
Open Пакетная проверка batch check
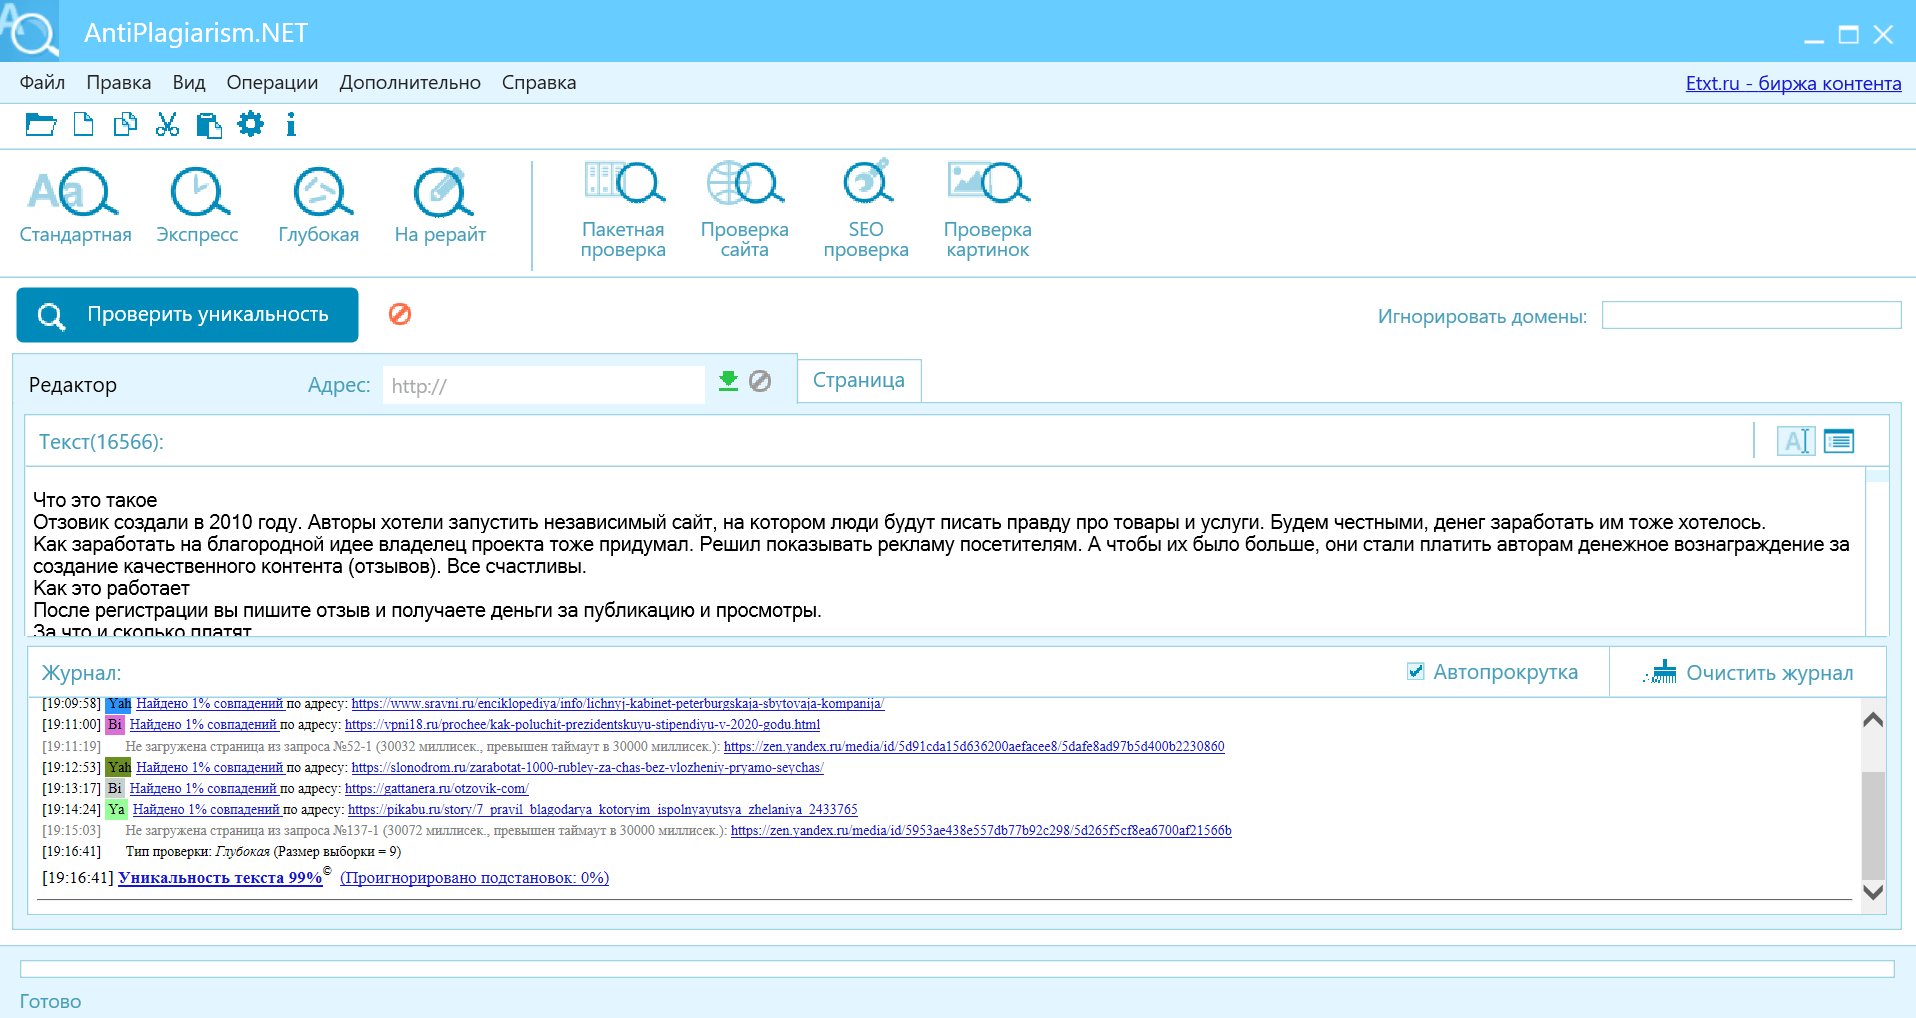click(623, 185)
